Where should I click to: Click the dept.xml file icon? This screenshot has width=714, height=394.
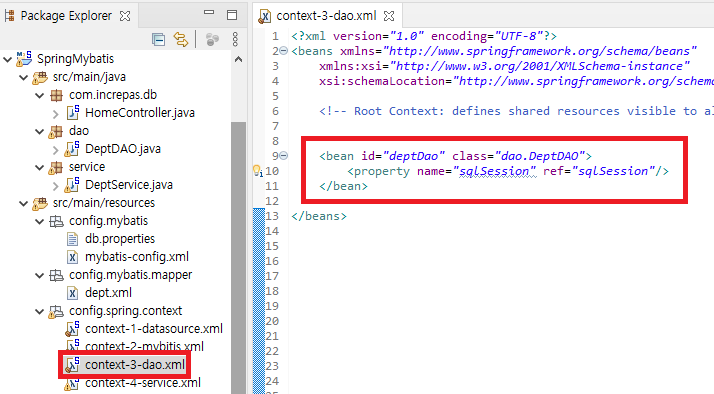tap(72, 293)
